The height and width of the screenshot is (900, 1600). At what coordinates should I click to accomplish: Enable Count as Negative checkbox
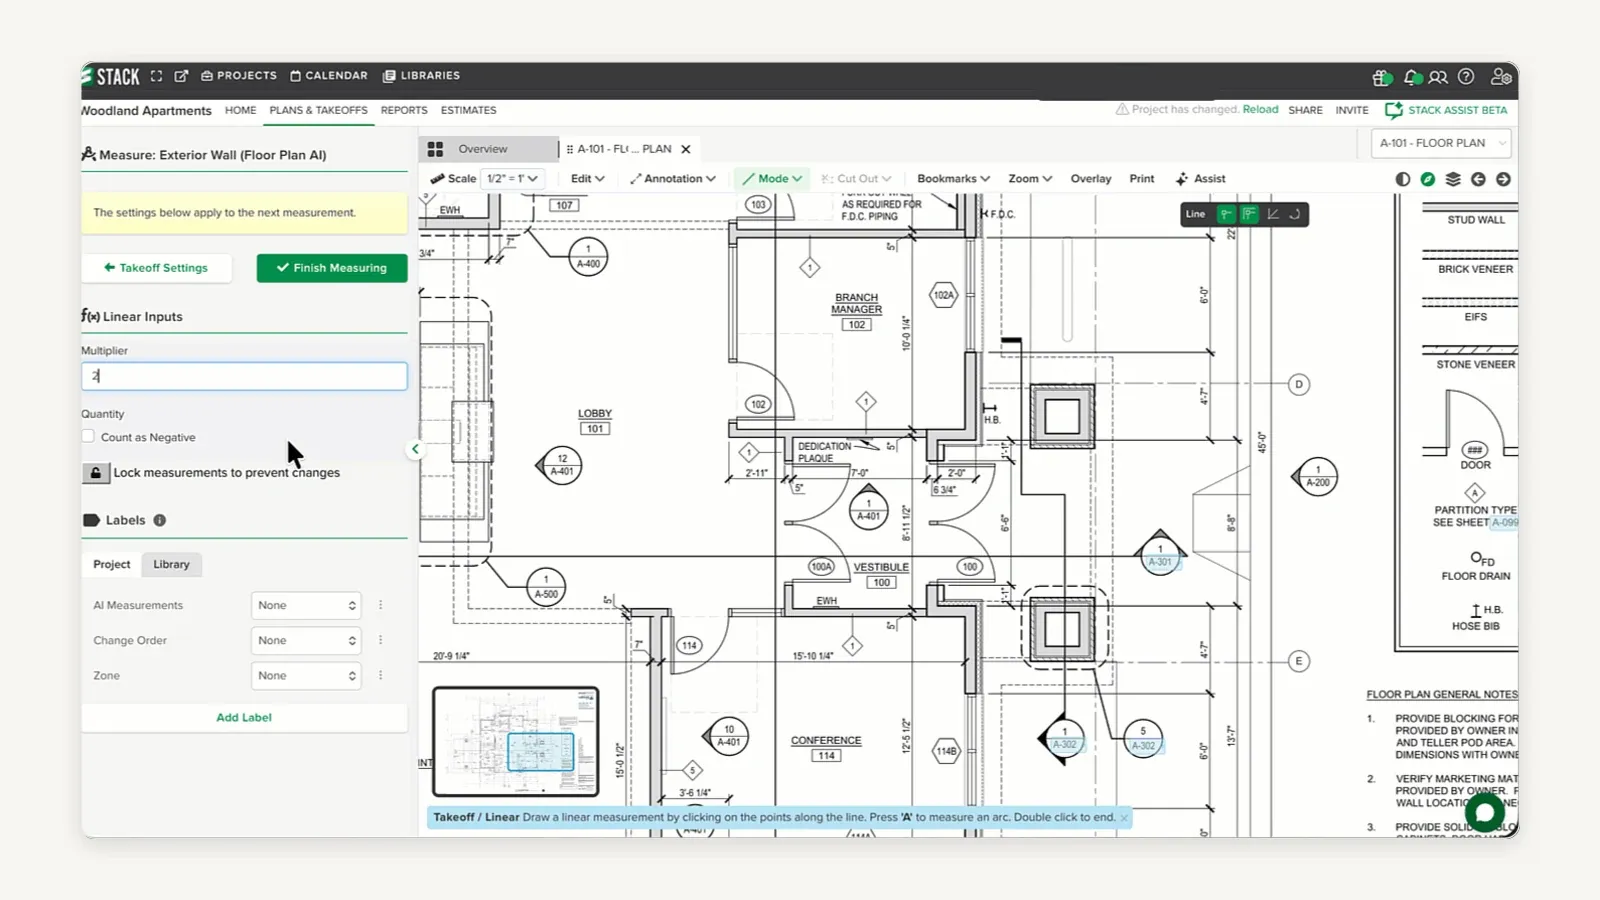pyautogui.click(x=88, y=436)
